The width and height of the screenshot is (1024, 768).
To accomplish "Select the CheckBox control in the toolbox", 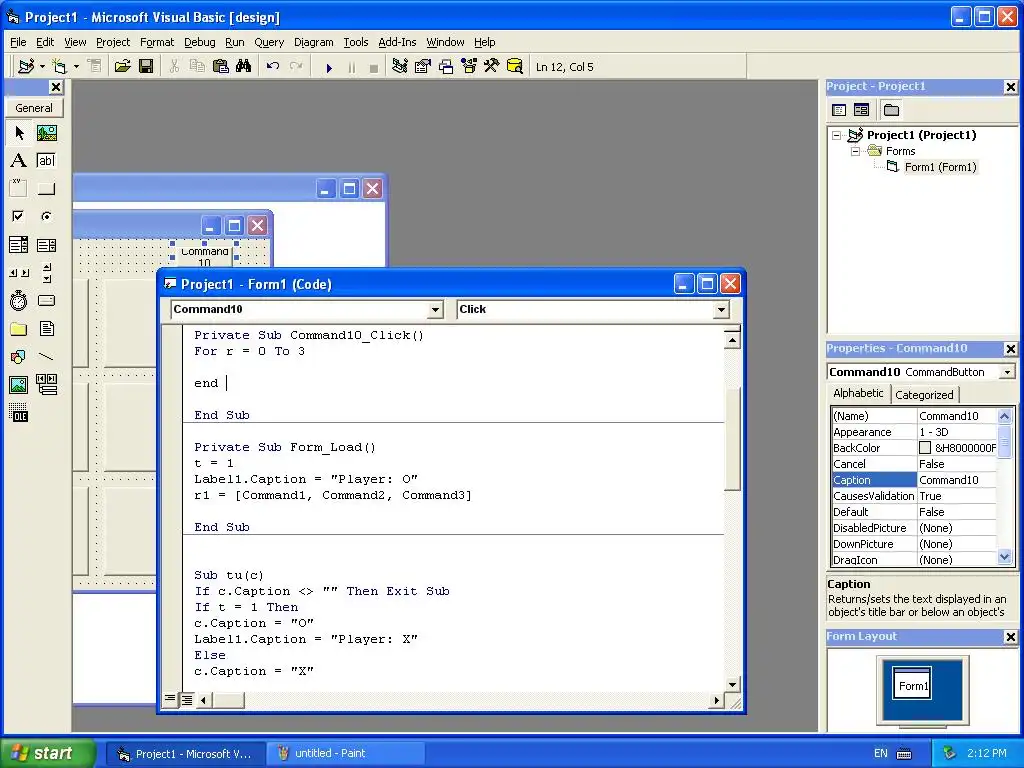I will 19,216.
